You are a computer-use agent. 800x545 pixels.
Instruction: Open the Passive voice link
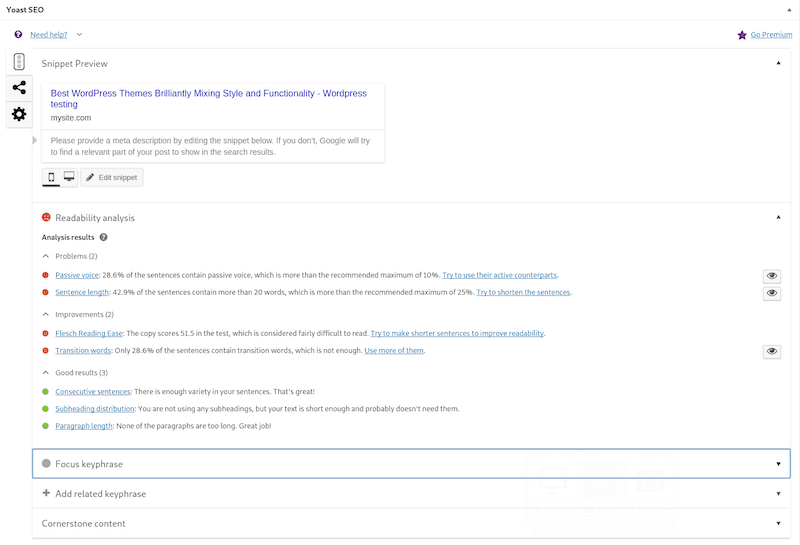[77, 275]
